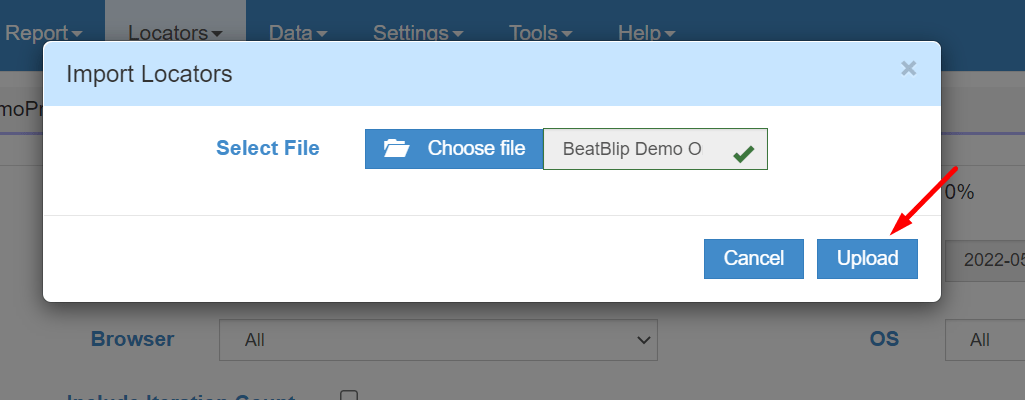Cancel the locator import
The height and width of the screenshot is (400, 1025).
[x=753, y=258]
